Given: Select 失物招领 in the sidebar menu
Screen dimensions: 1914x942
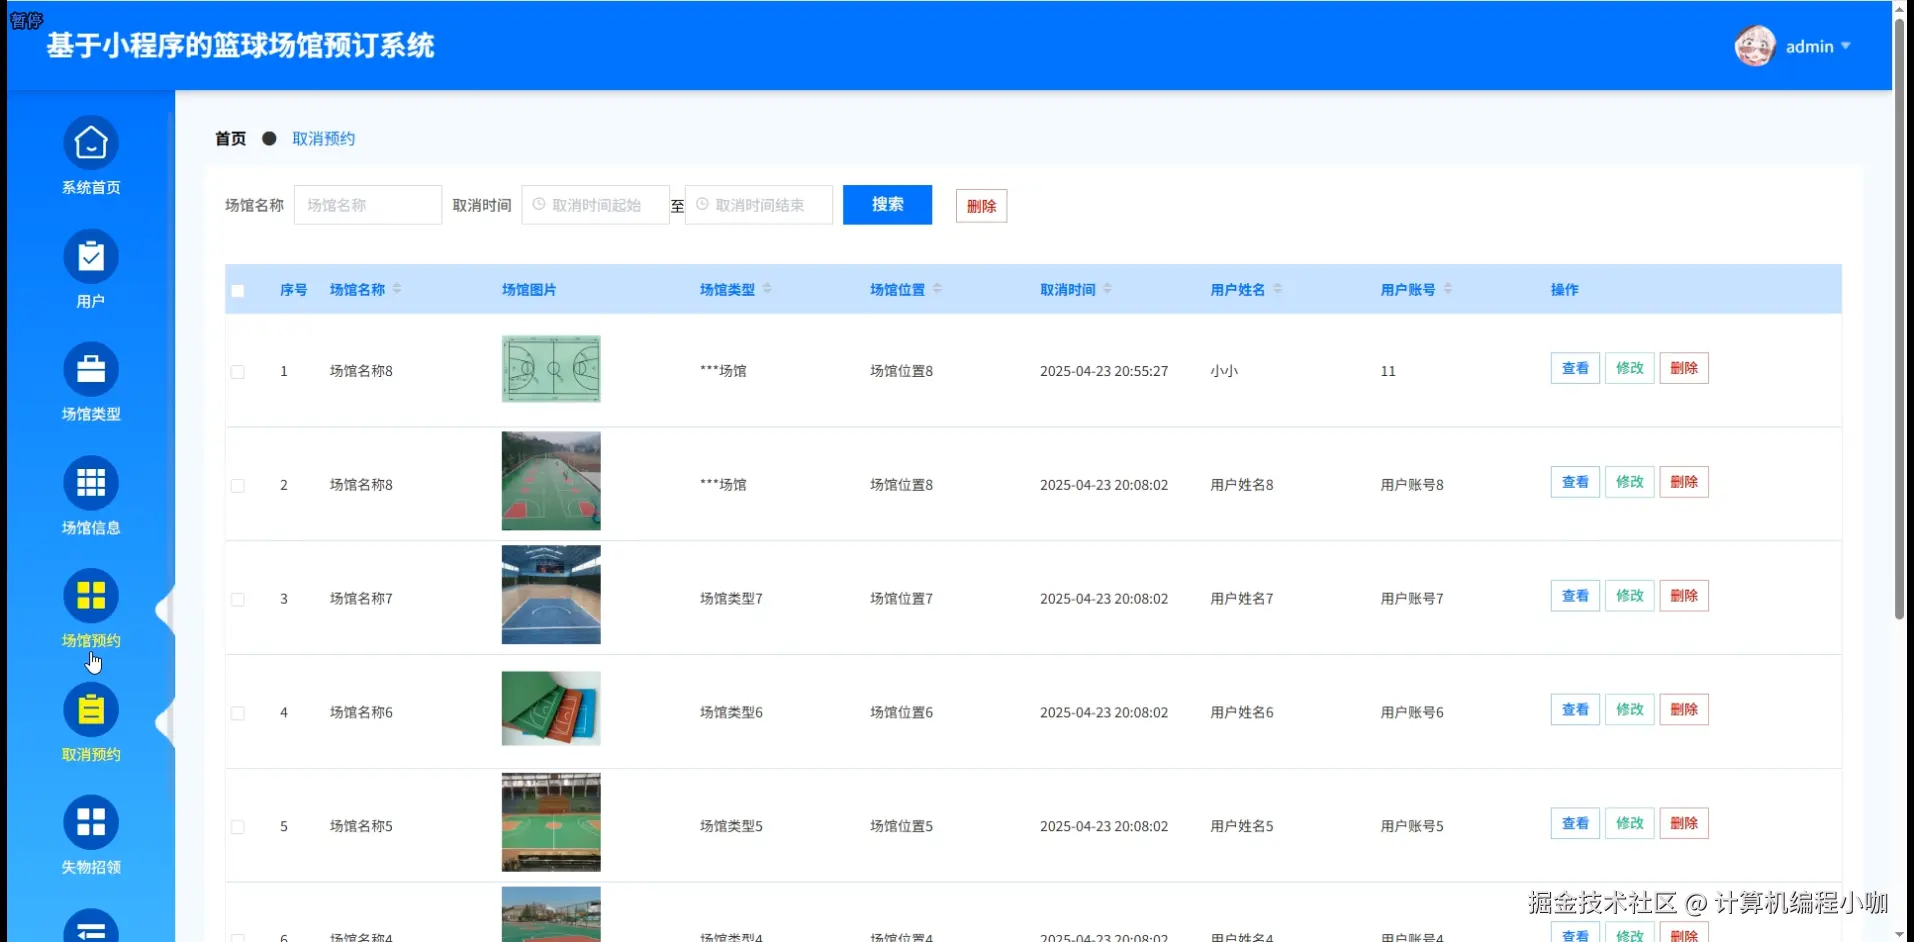Looking at the screenshot, I should pos(91,868).
